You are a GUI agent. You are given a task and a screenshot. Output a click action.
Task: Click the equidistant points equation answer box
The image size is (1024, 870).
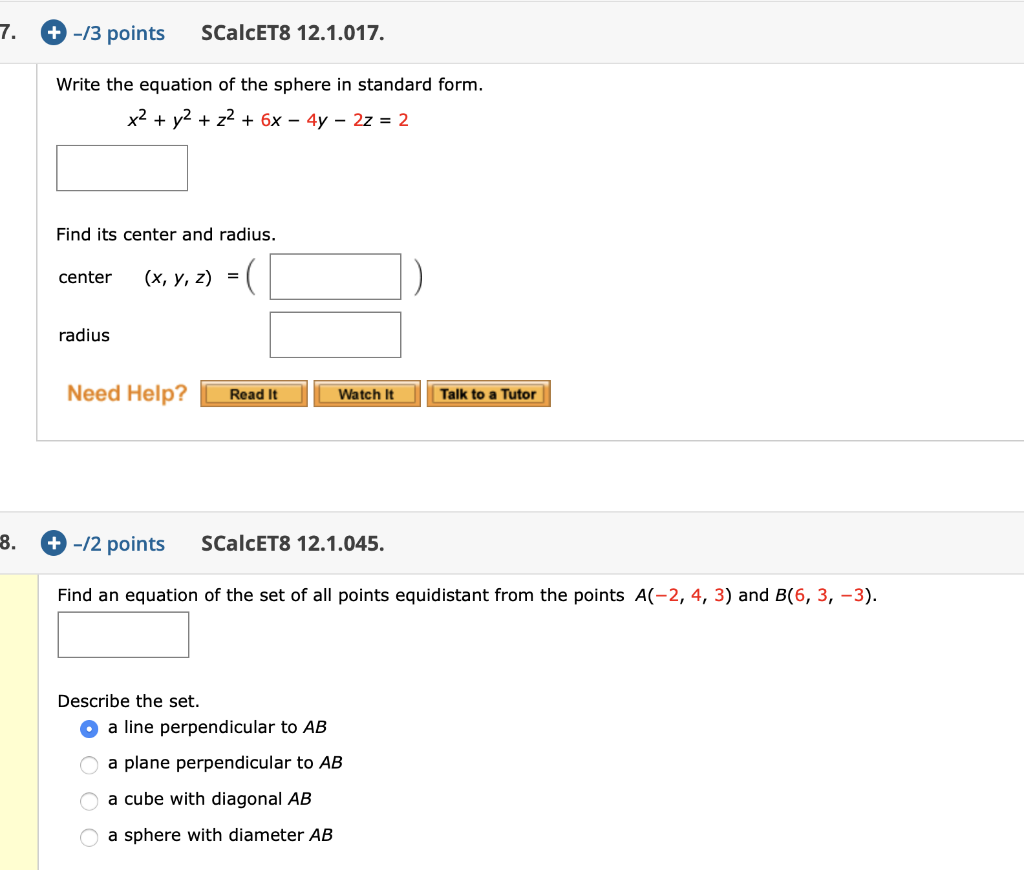tap(123, 634)
